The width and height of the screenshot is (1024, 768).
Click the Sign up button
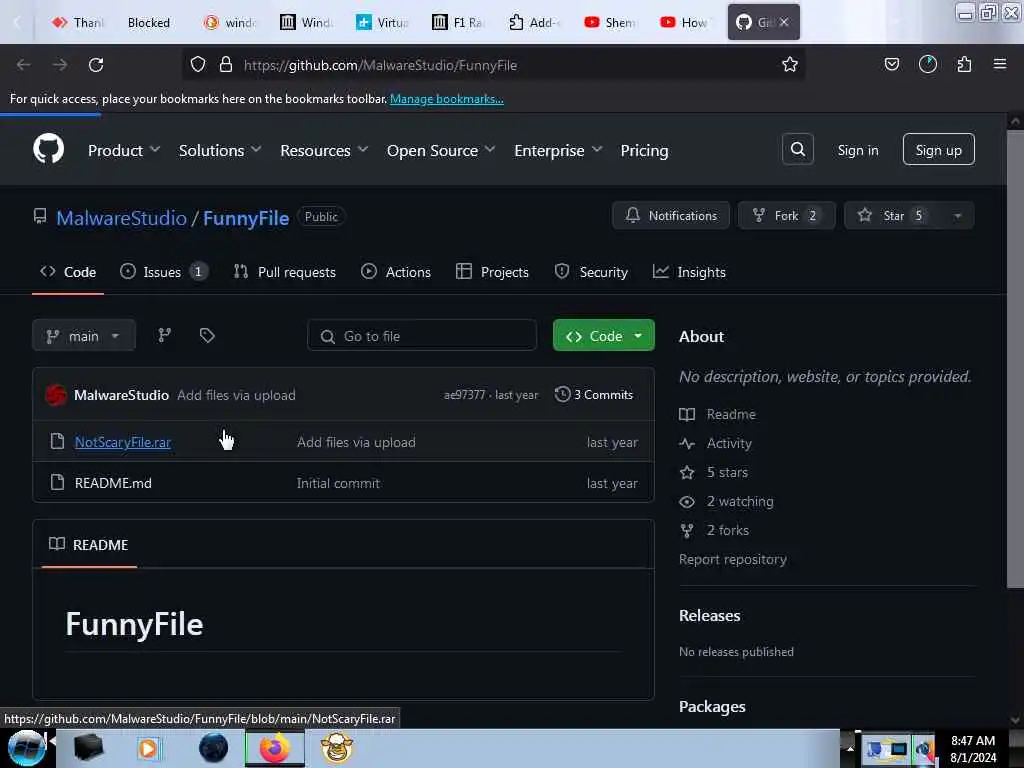tap(938, 150)
